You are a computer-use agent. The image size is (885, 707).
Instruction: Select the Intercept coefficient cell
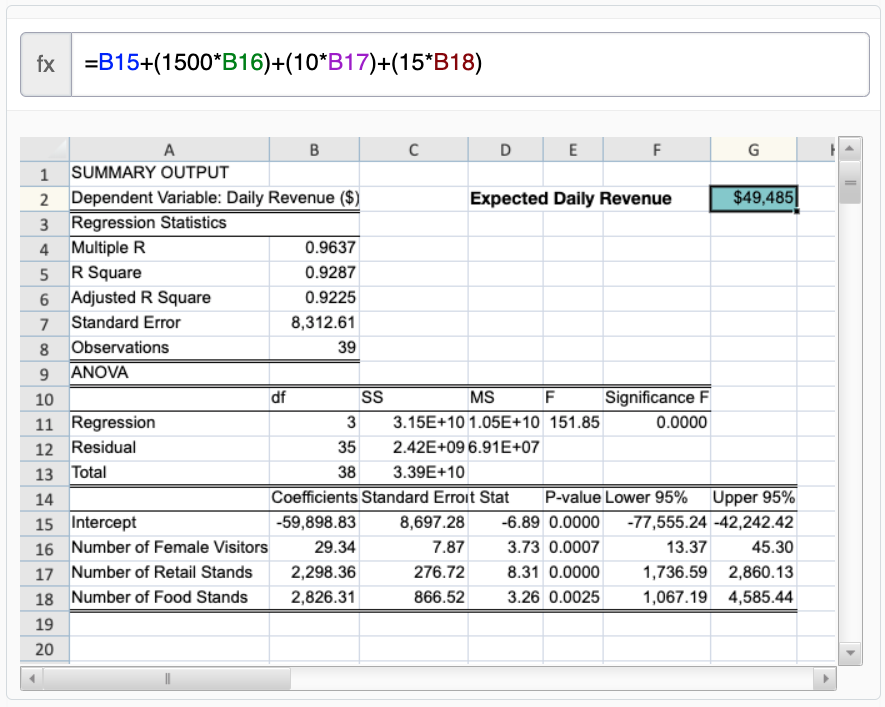[x=313, y=523]
